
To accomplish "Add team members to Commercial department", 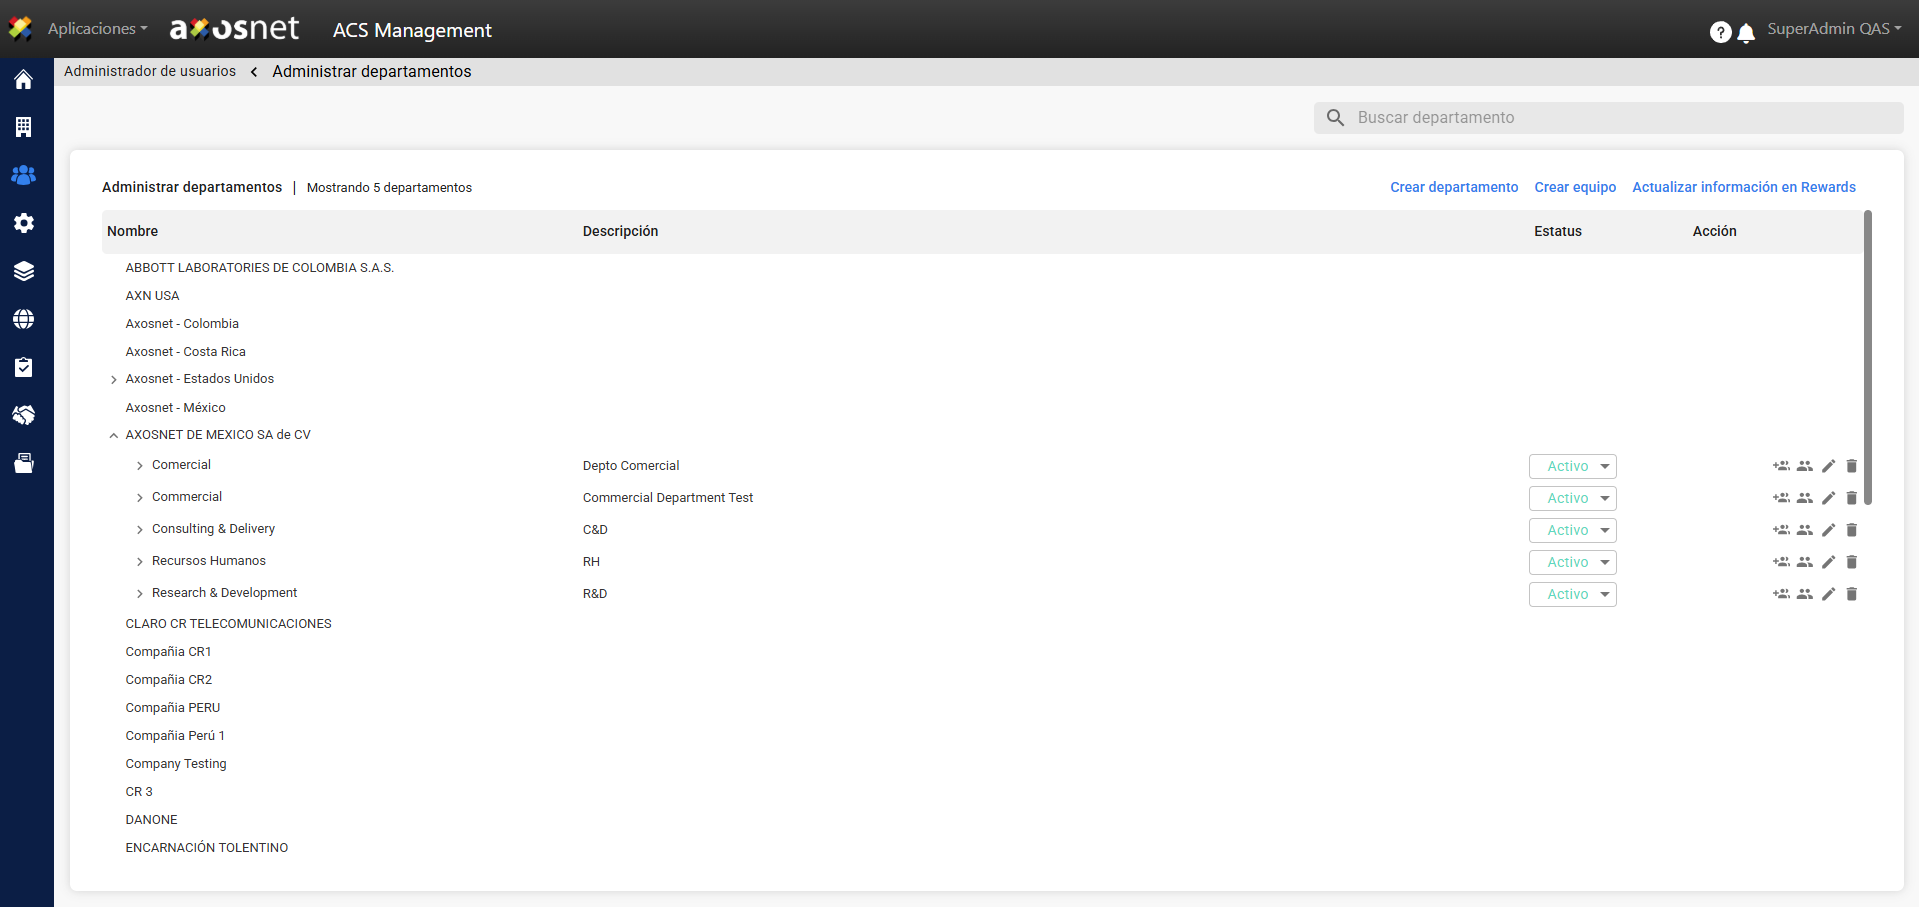I will click(1781, 498).
